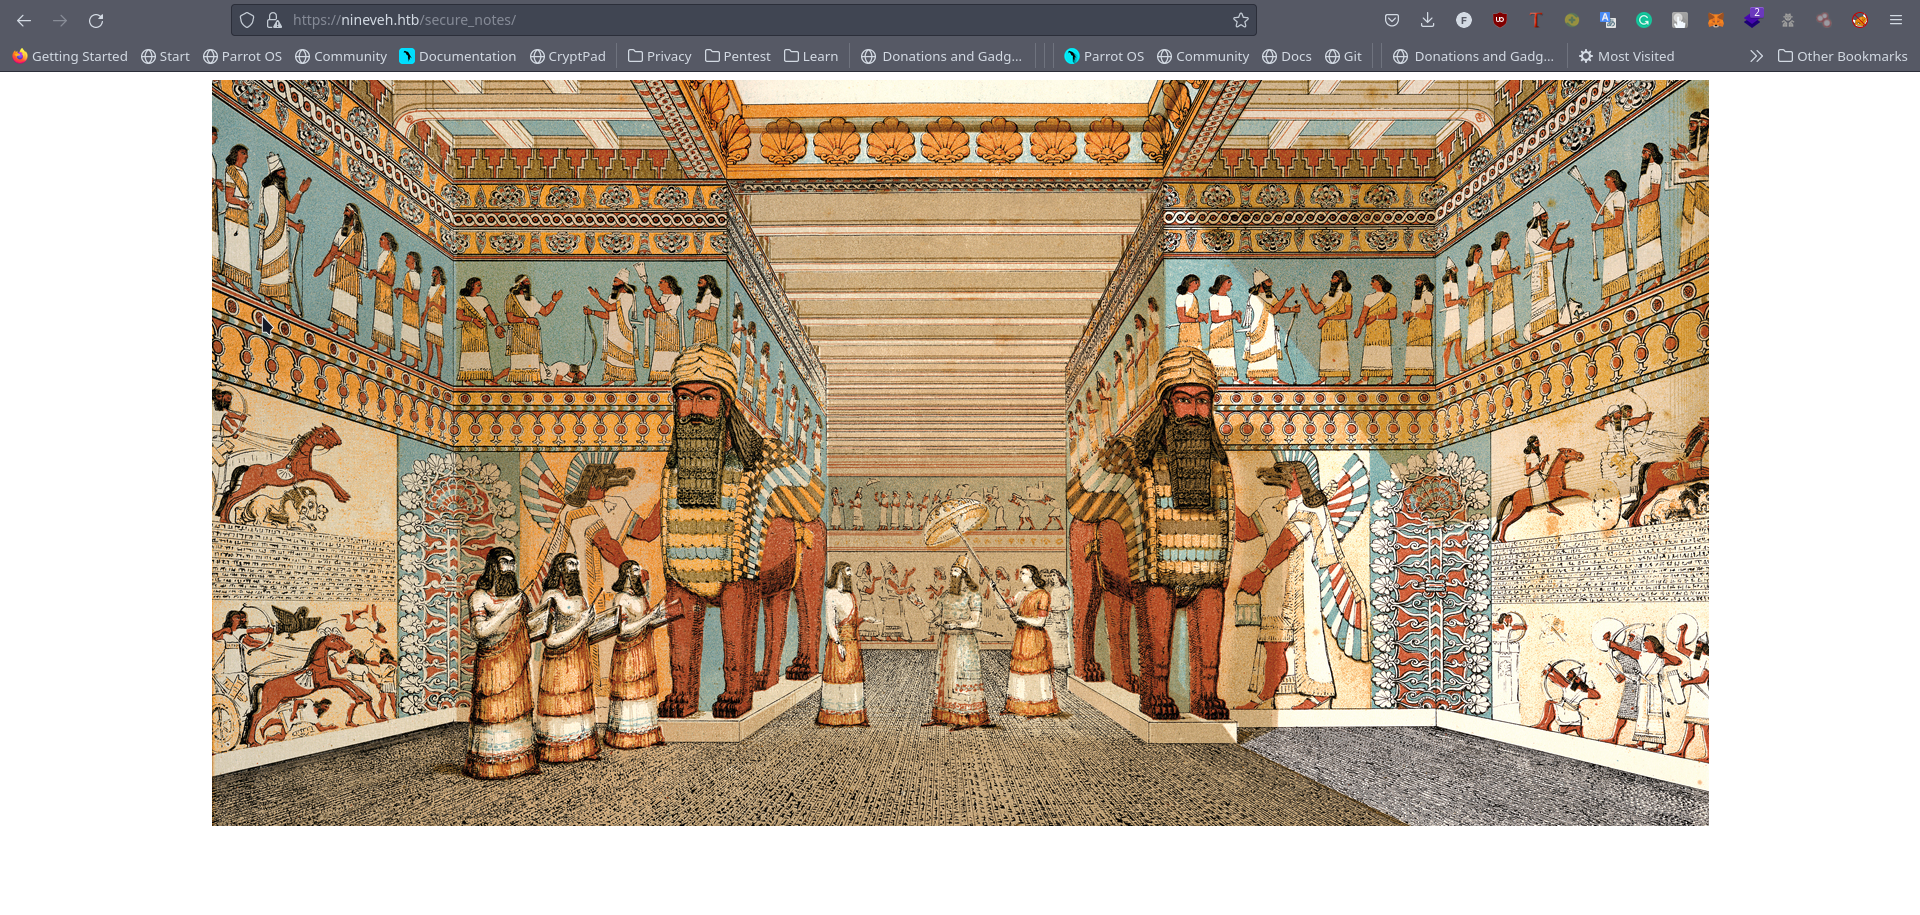Click the faded red circles extension icon
This screenshot has width=1920, height=915.
pos(1824,20)
